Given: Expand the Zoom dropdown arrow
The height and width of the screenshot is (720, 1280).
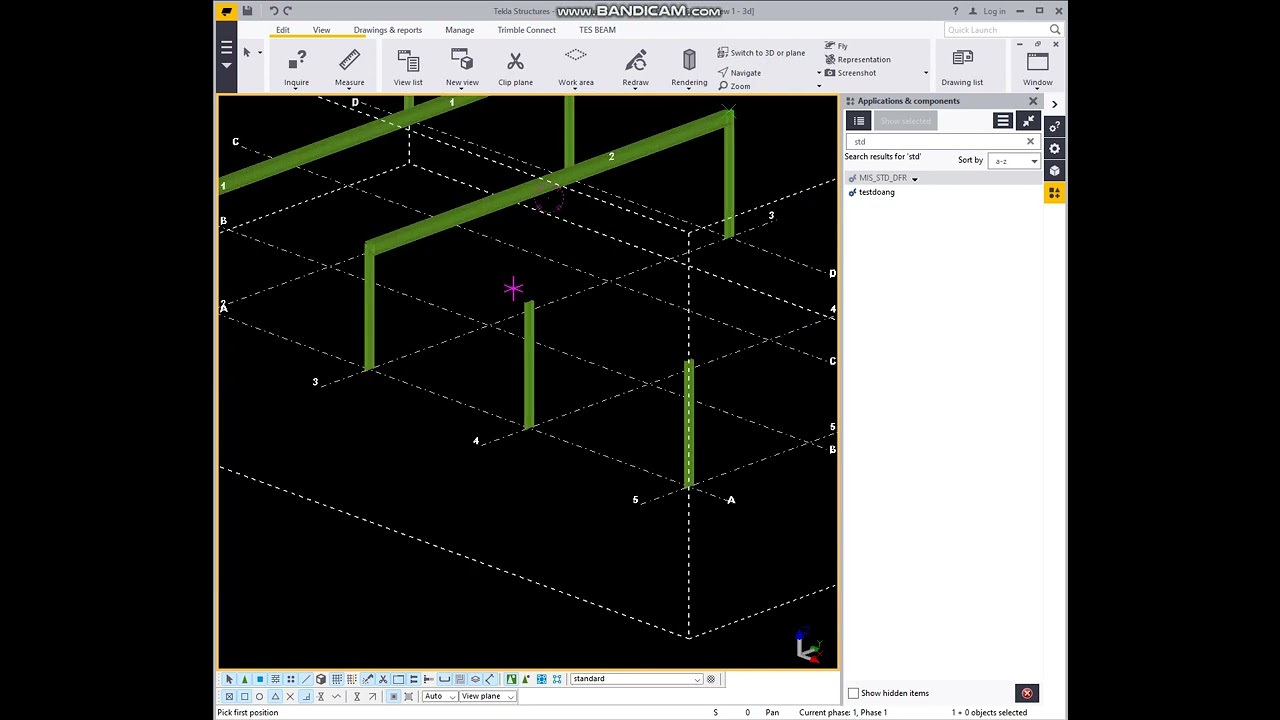Looking at the screenshot, I should pyautogui.click(x=819, y=86).
